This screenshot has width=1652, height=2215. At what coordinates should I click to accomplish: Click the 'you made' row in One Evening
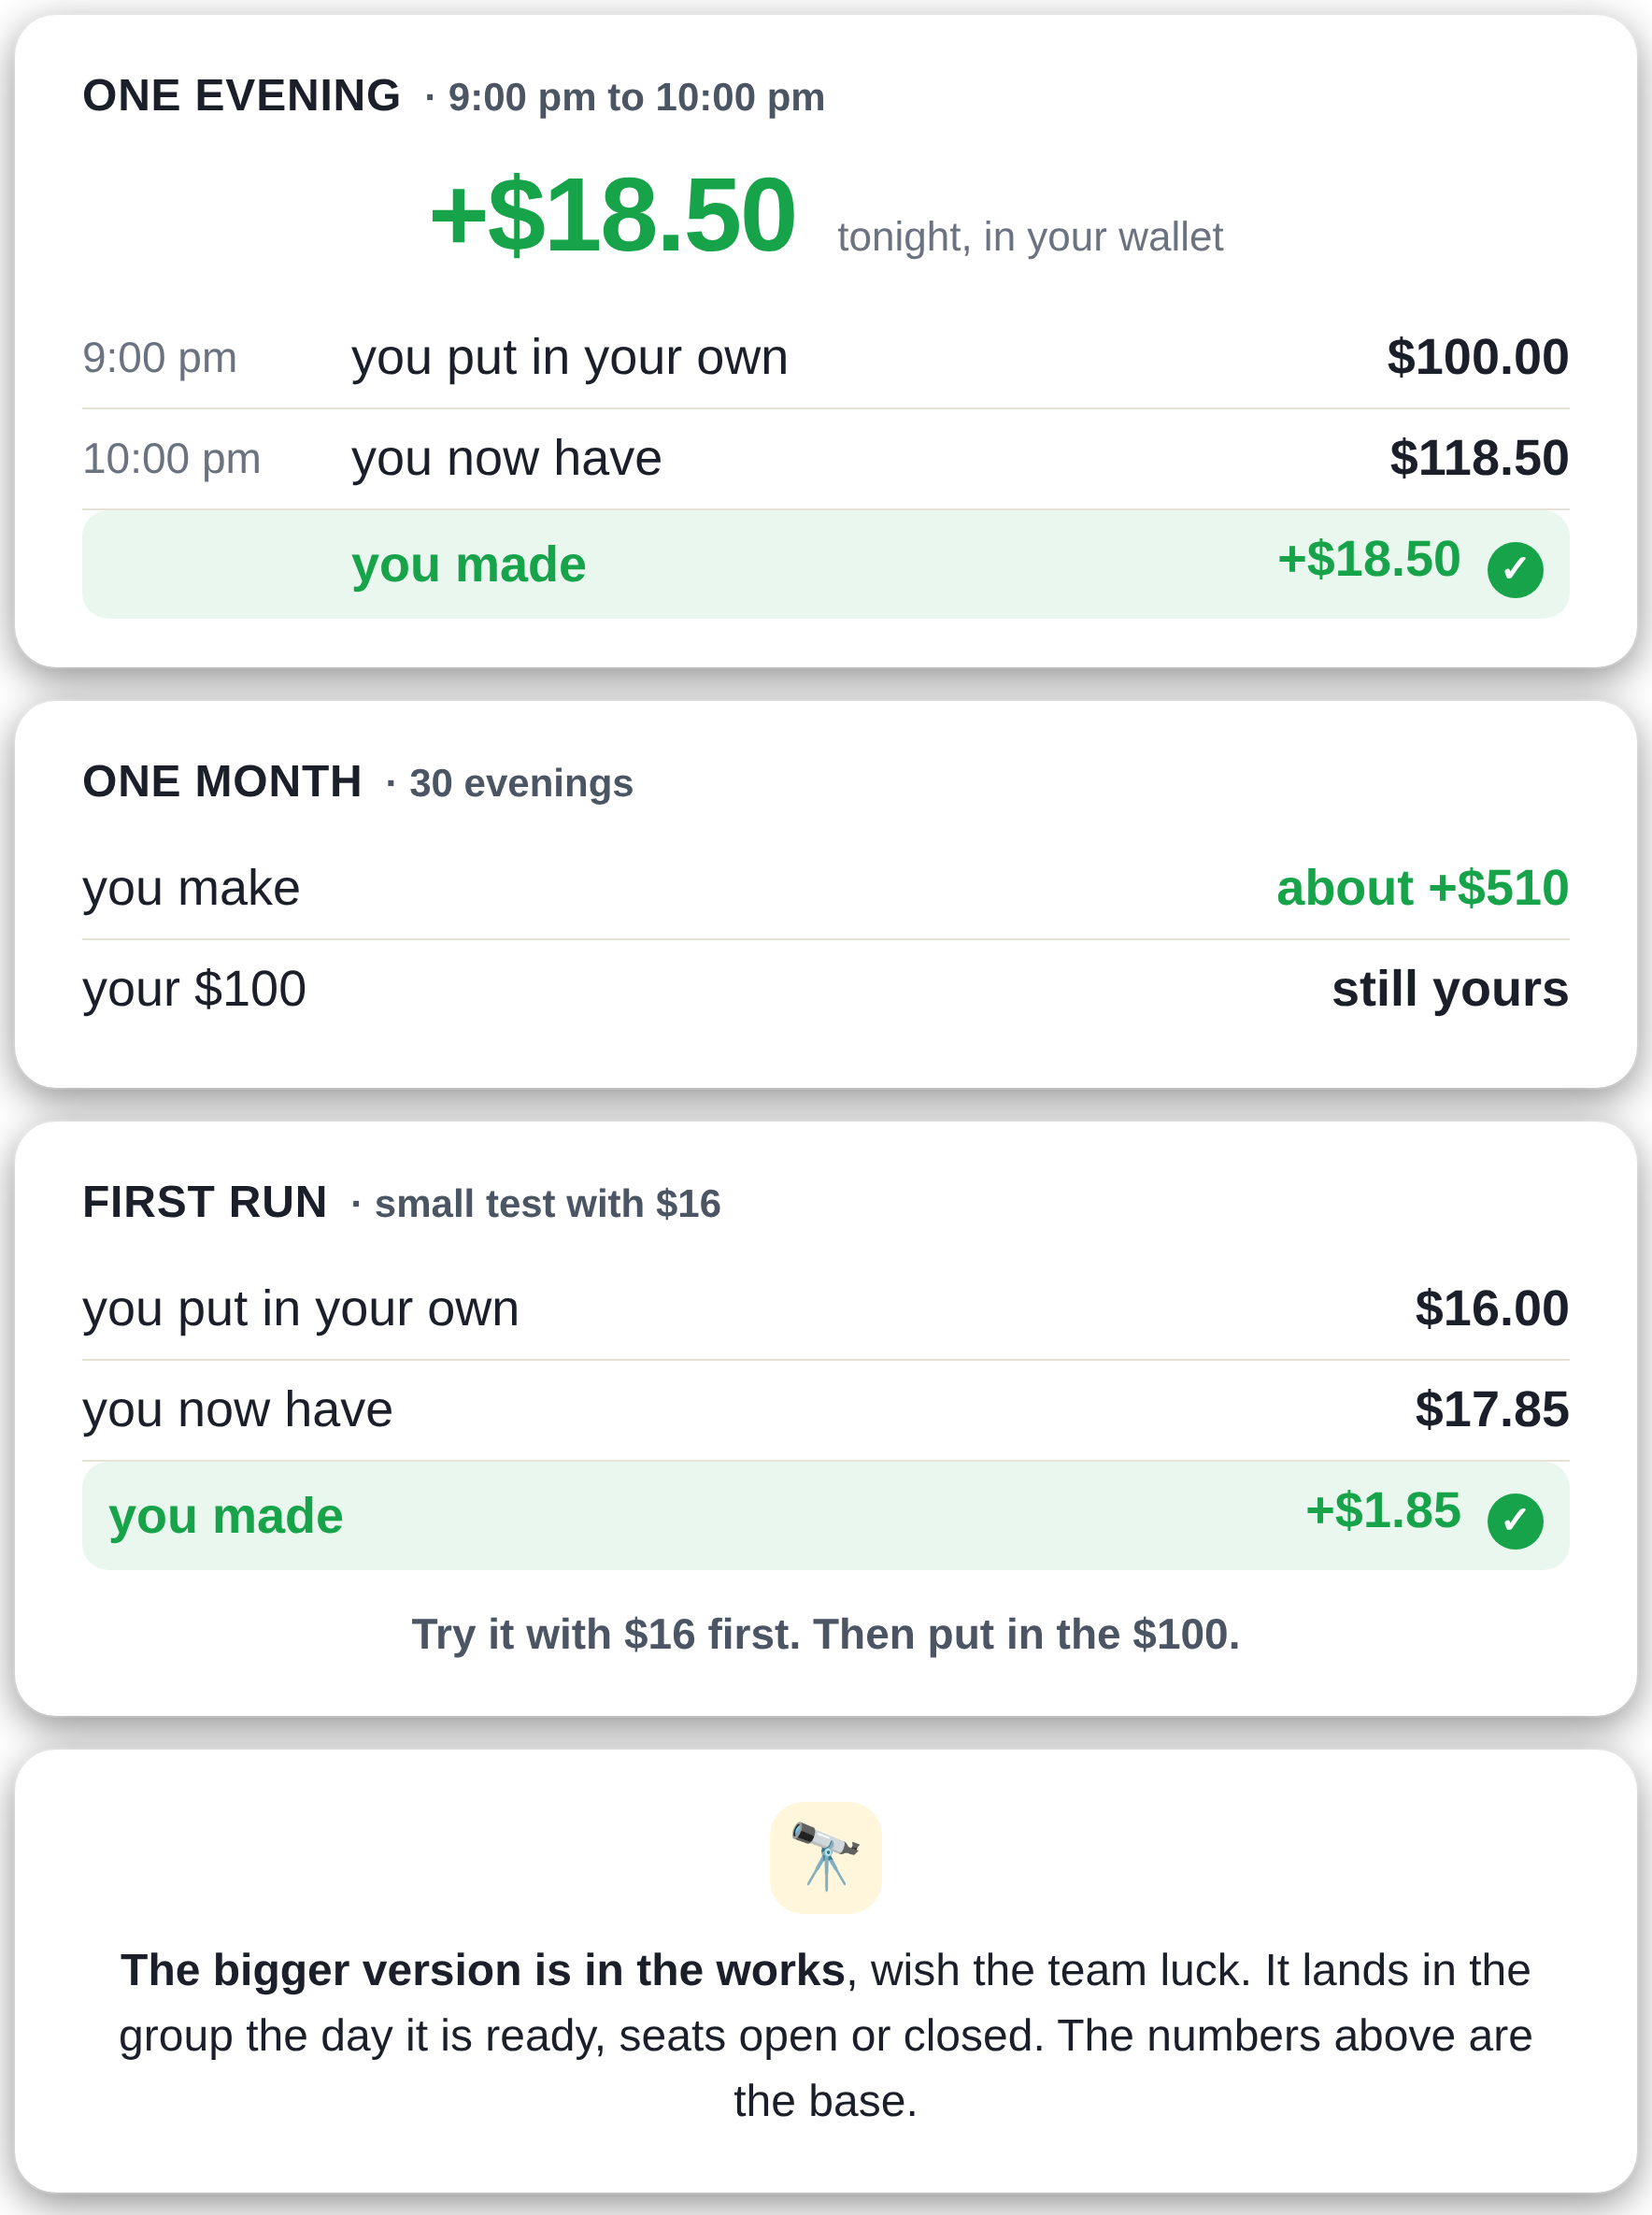825,564
